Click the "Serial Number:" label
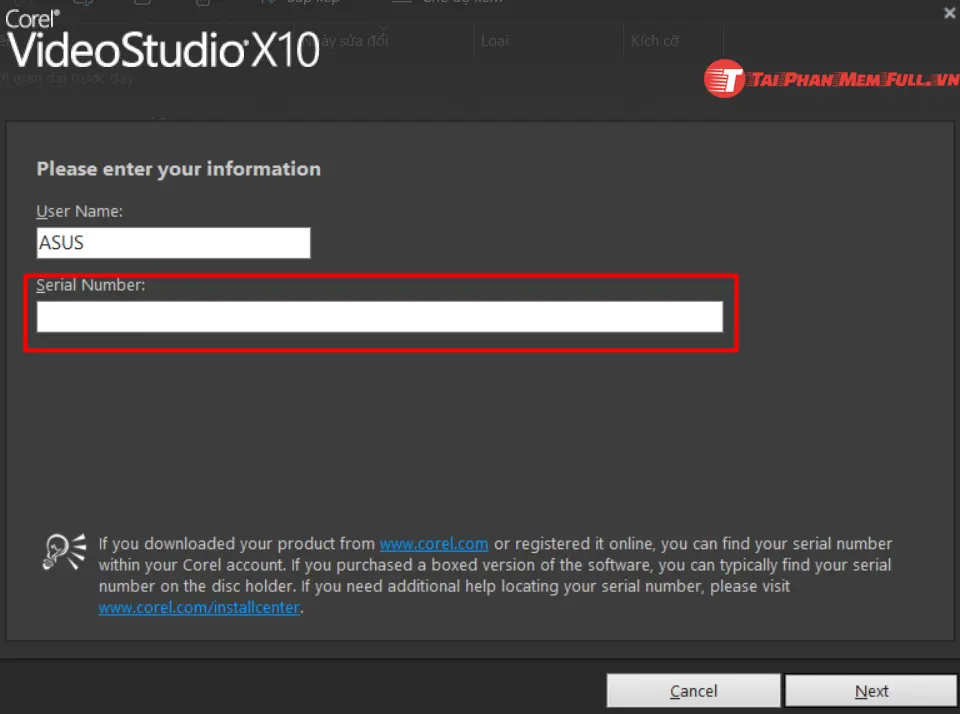Image resolution: width=960 pixels, height=714 pixels. pos(91,285)
